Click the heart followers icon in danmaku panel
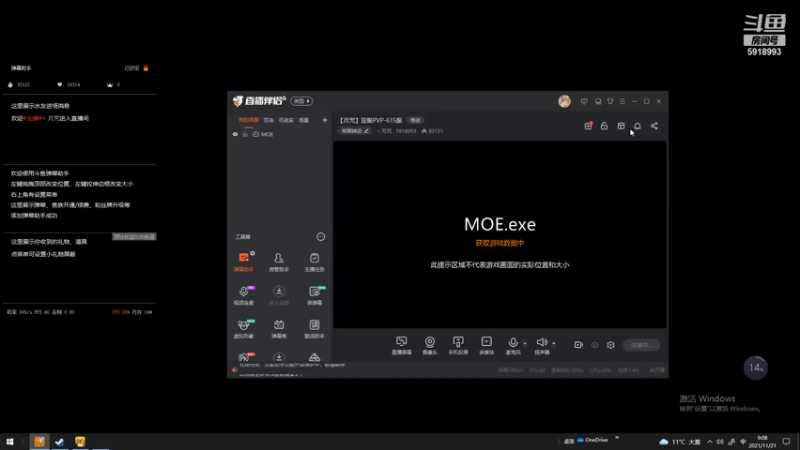The width and height of the screenshot is (800, 450). click(60, 84)
